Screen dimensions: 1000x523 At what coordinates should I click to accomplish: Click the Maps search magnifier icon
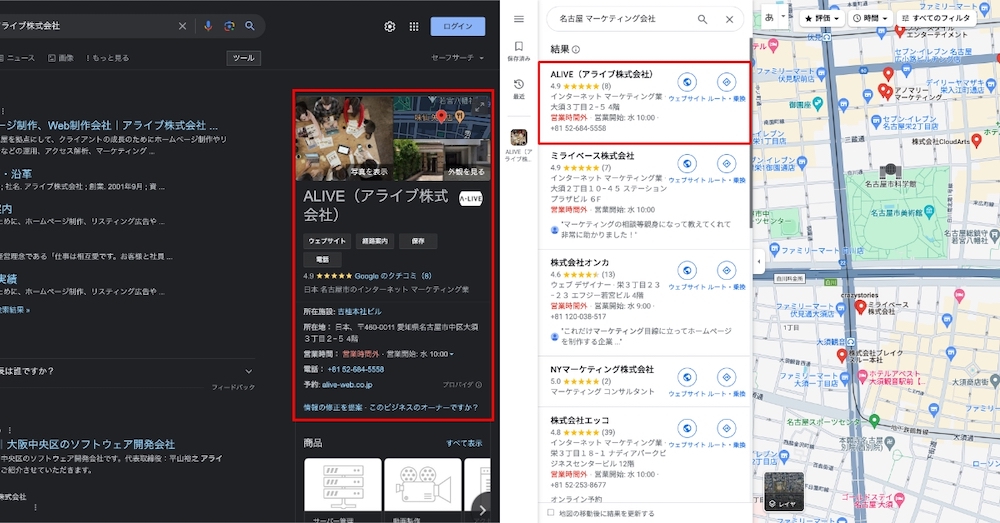[x=702, y=20]
